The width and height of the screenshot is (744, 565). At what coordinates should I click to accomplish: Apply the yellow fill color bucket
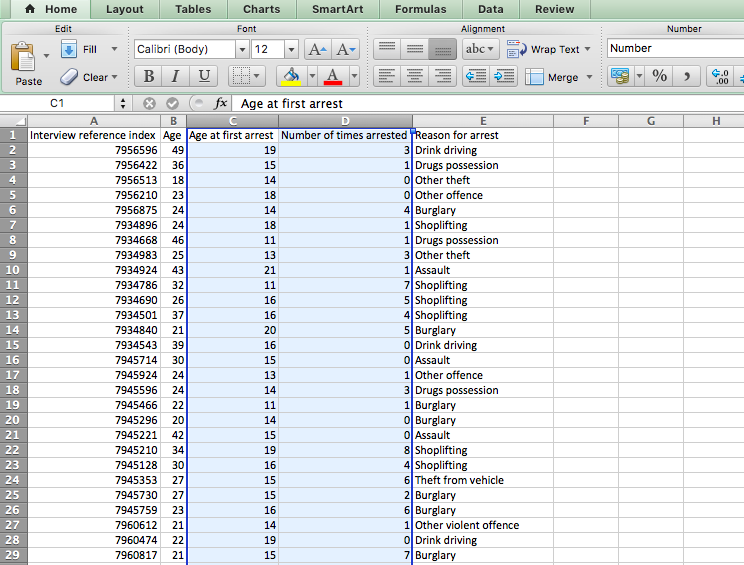point(289,76)
